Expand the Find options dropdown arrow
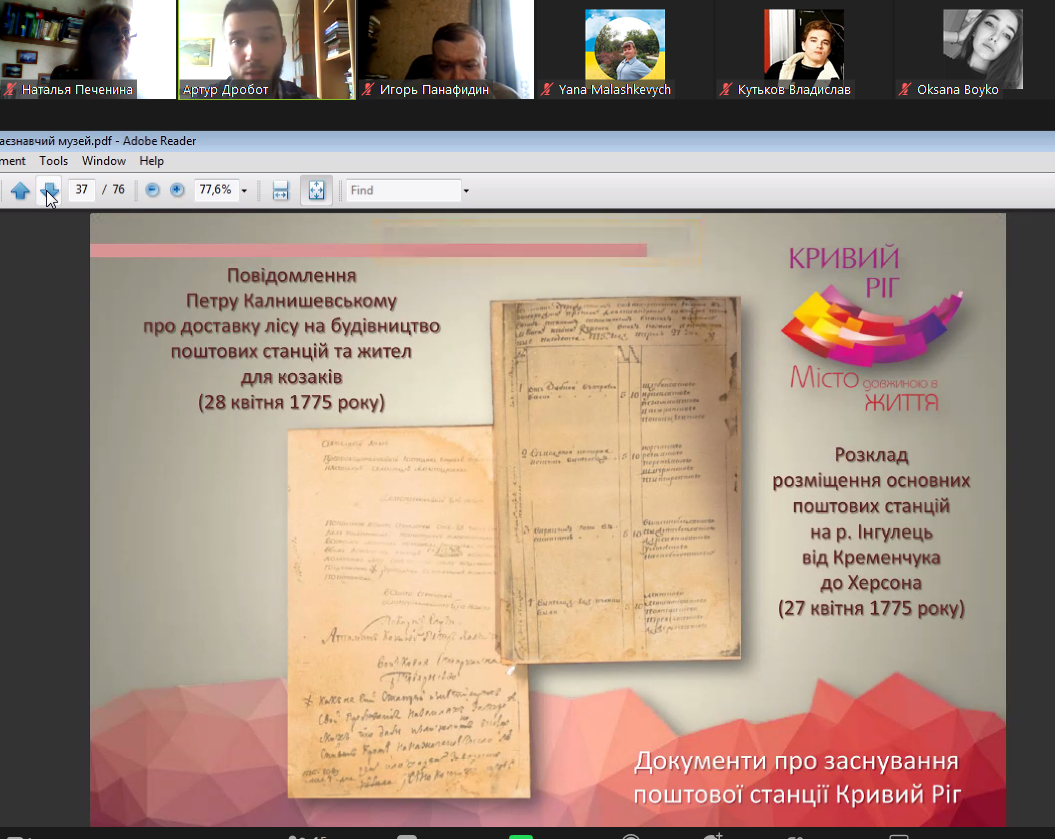 466,190
